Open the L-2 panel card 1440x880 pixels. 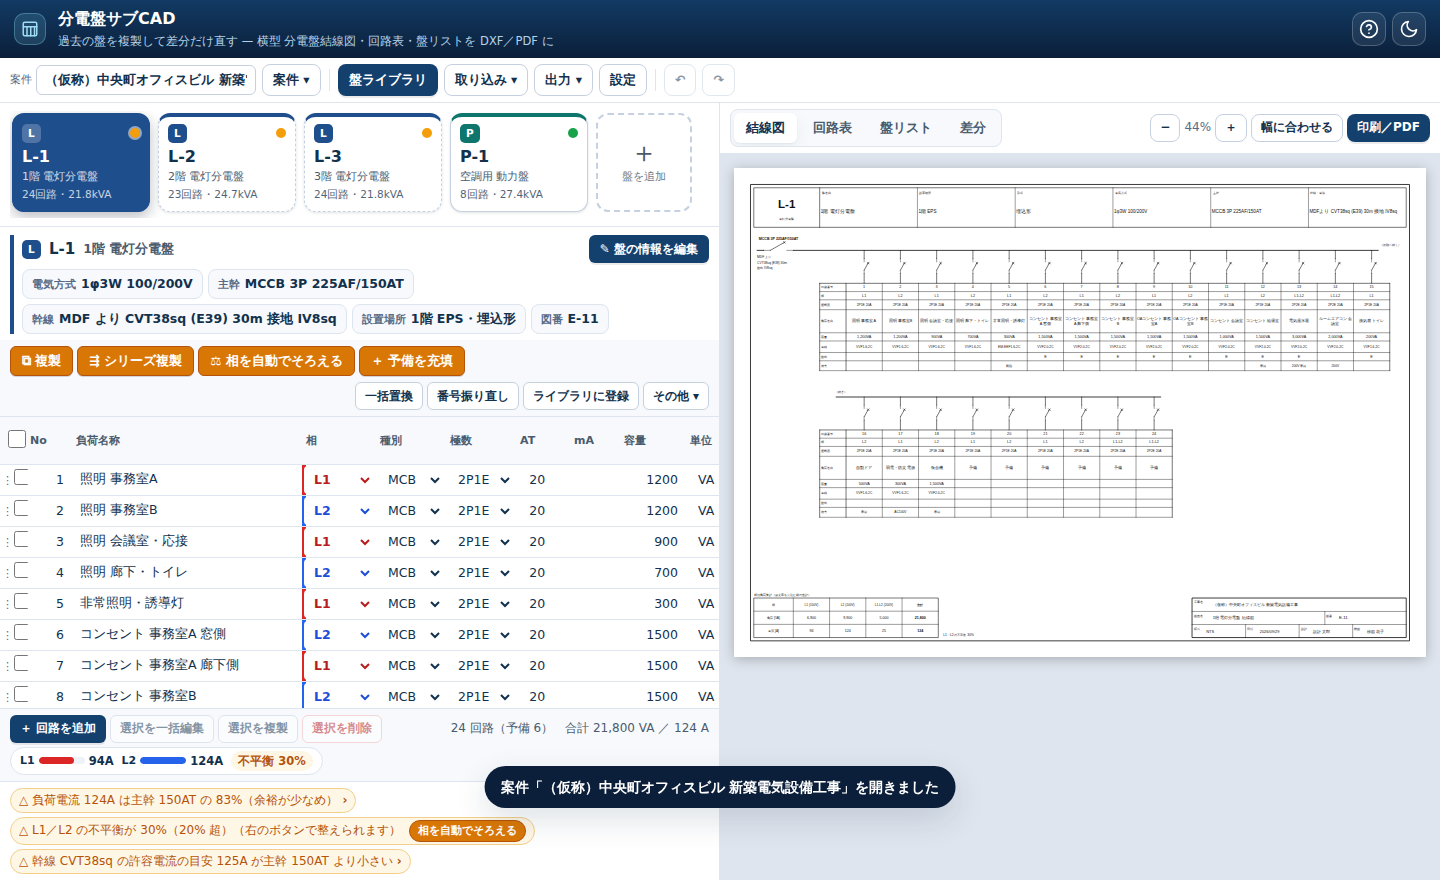coord(227,163)
